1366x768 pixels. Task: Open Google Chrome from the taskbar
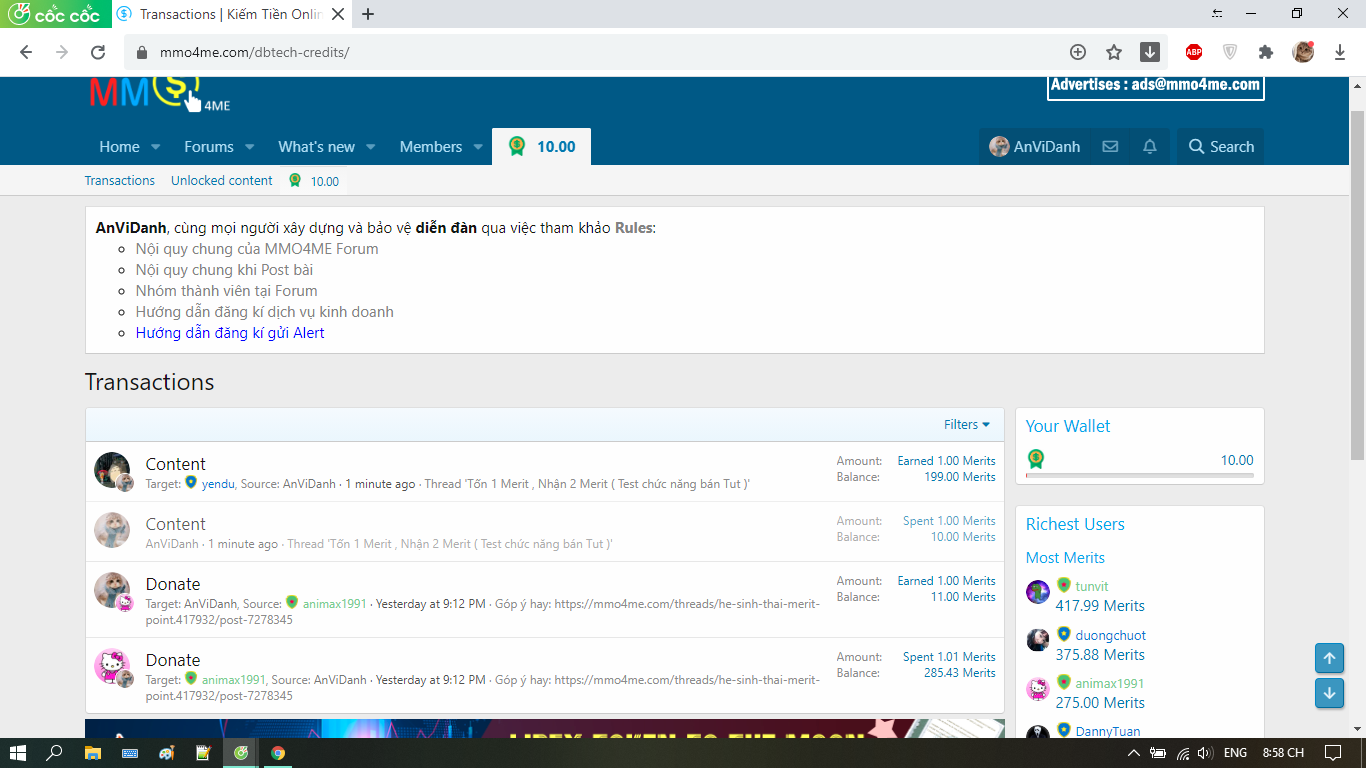(x=278, y=752)
